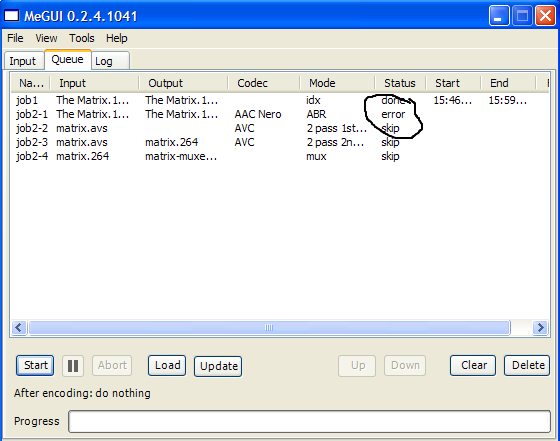Click the Load button
Image resolution: width=560 pixels, height=441 pixels.
[x=167, y=365]
